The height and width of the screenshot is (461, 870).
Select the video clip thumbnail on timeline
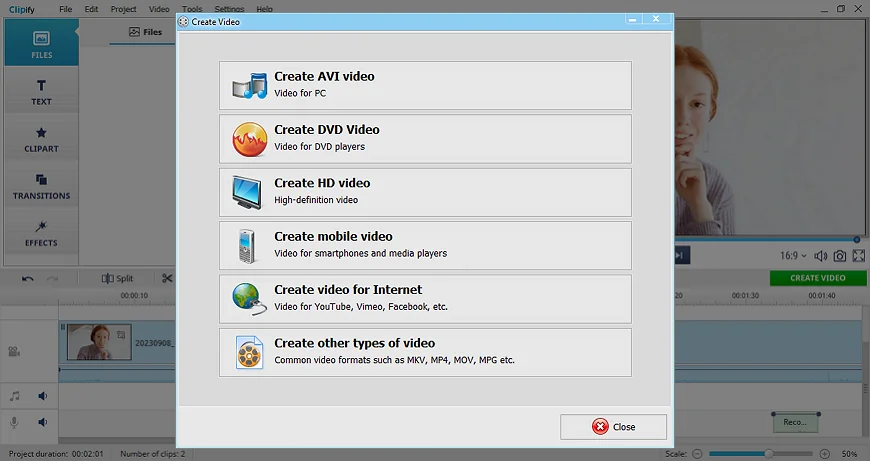point(99,342)
